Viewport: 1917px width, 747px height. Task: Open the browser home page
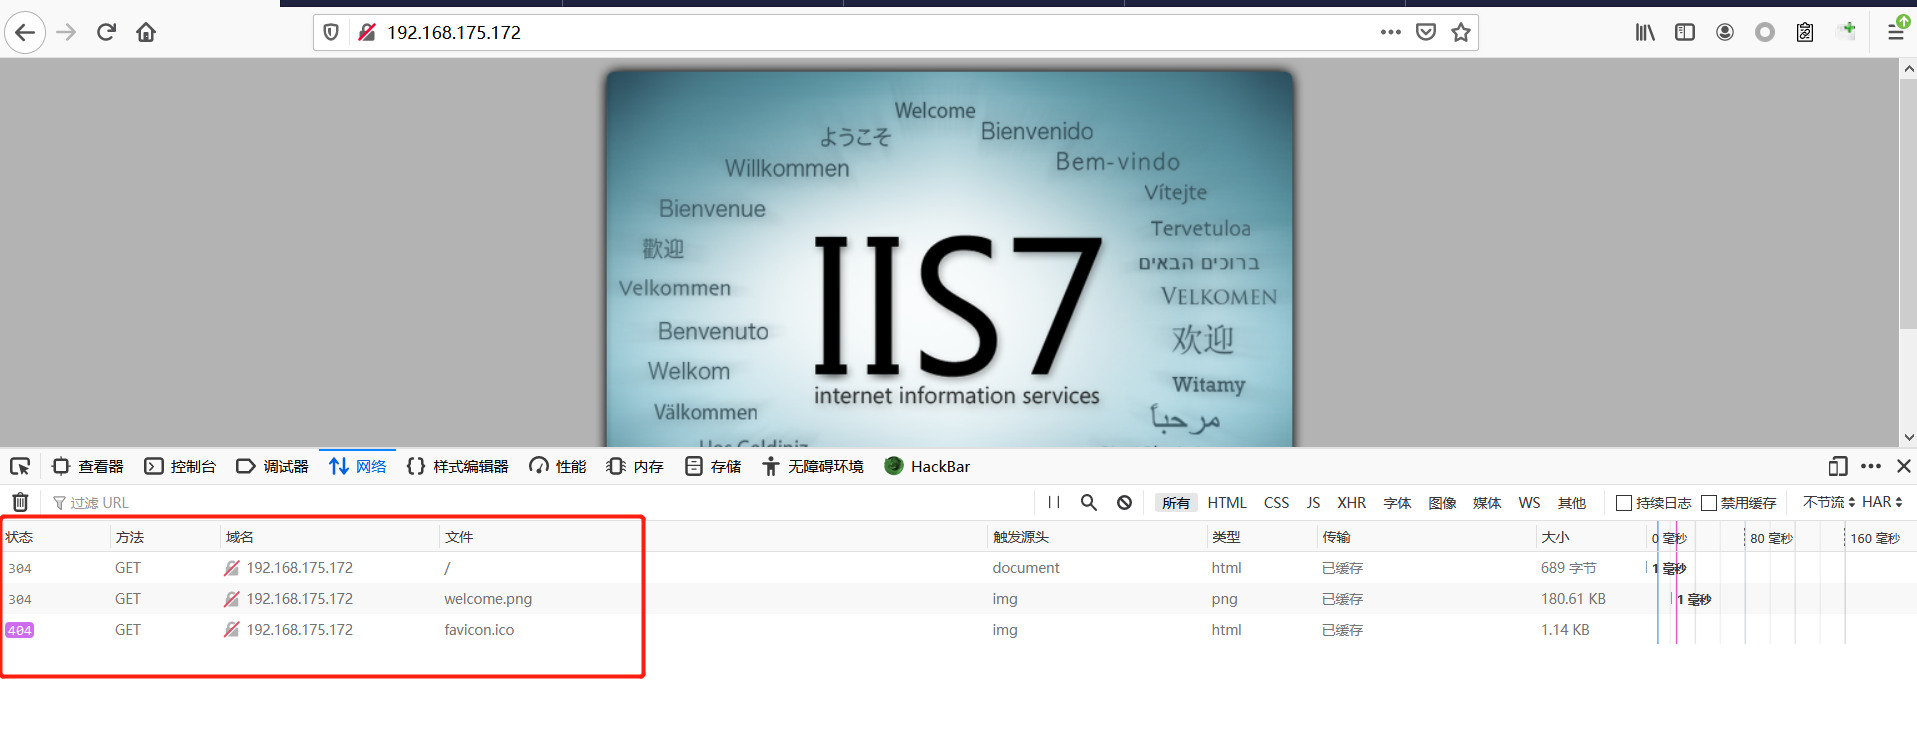(146, 32)
